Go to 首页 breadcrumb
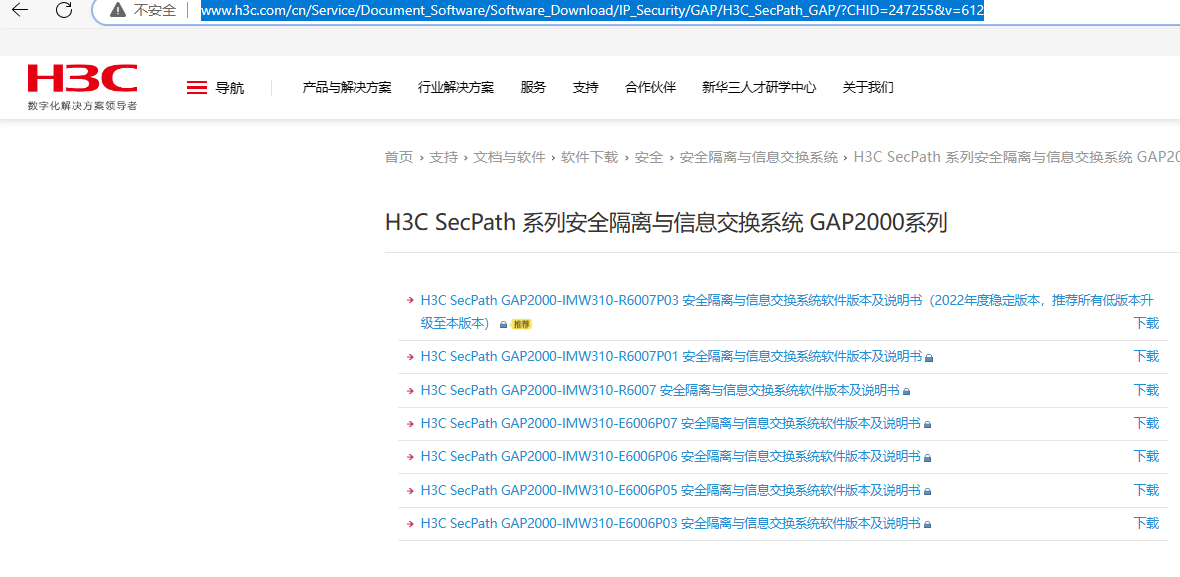Image resolution: width=1180 pixels, height=577 pixels. point(399,157)
